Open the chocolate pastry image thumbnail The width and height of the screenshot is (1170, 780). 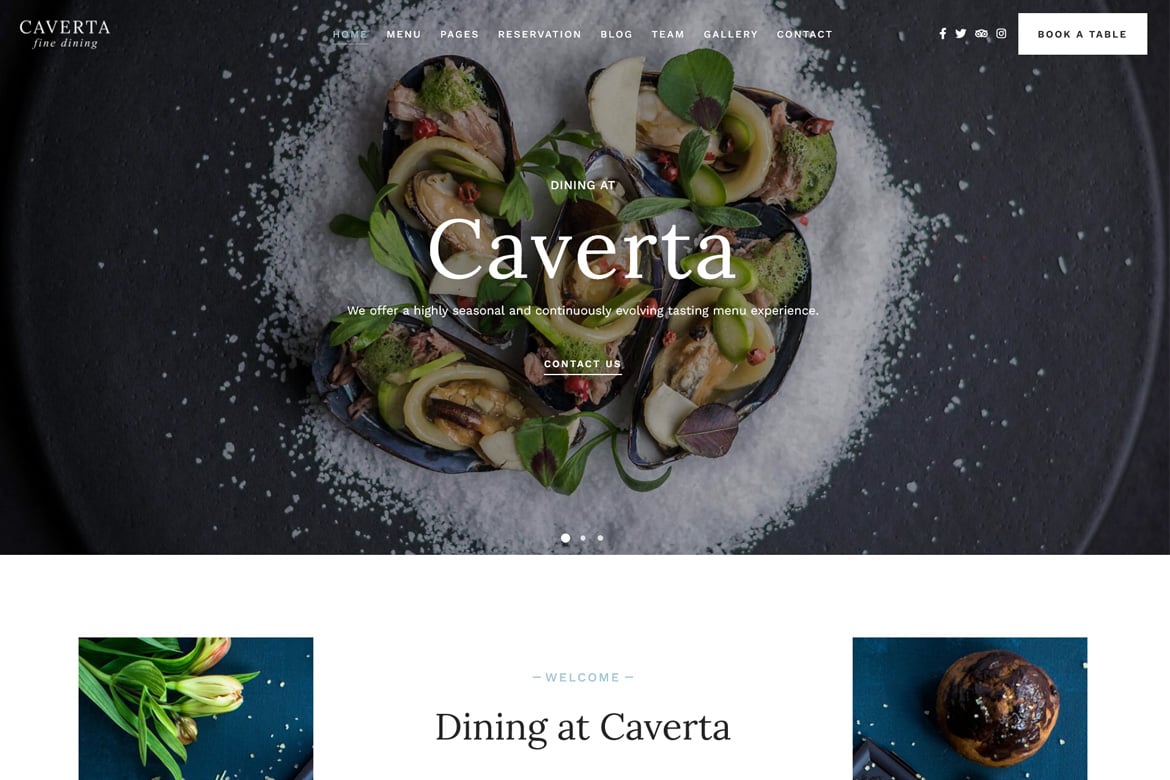(x=970, y=708)
